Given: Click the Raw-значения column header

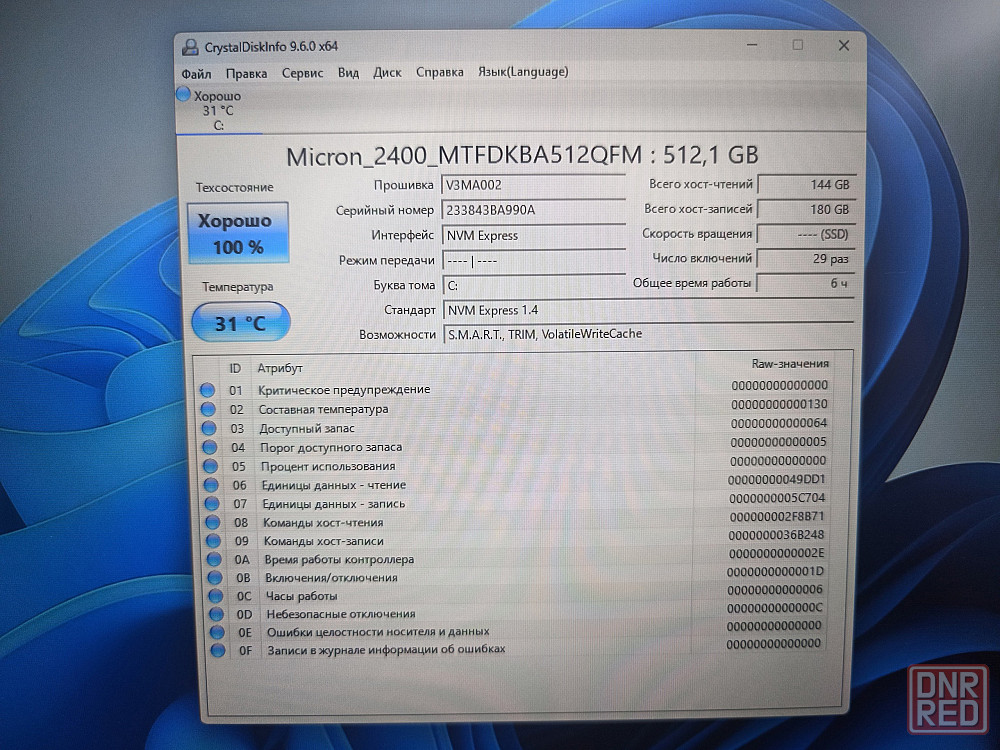Looking at the screenshot, I should [x=790, y=364].
